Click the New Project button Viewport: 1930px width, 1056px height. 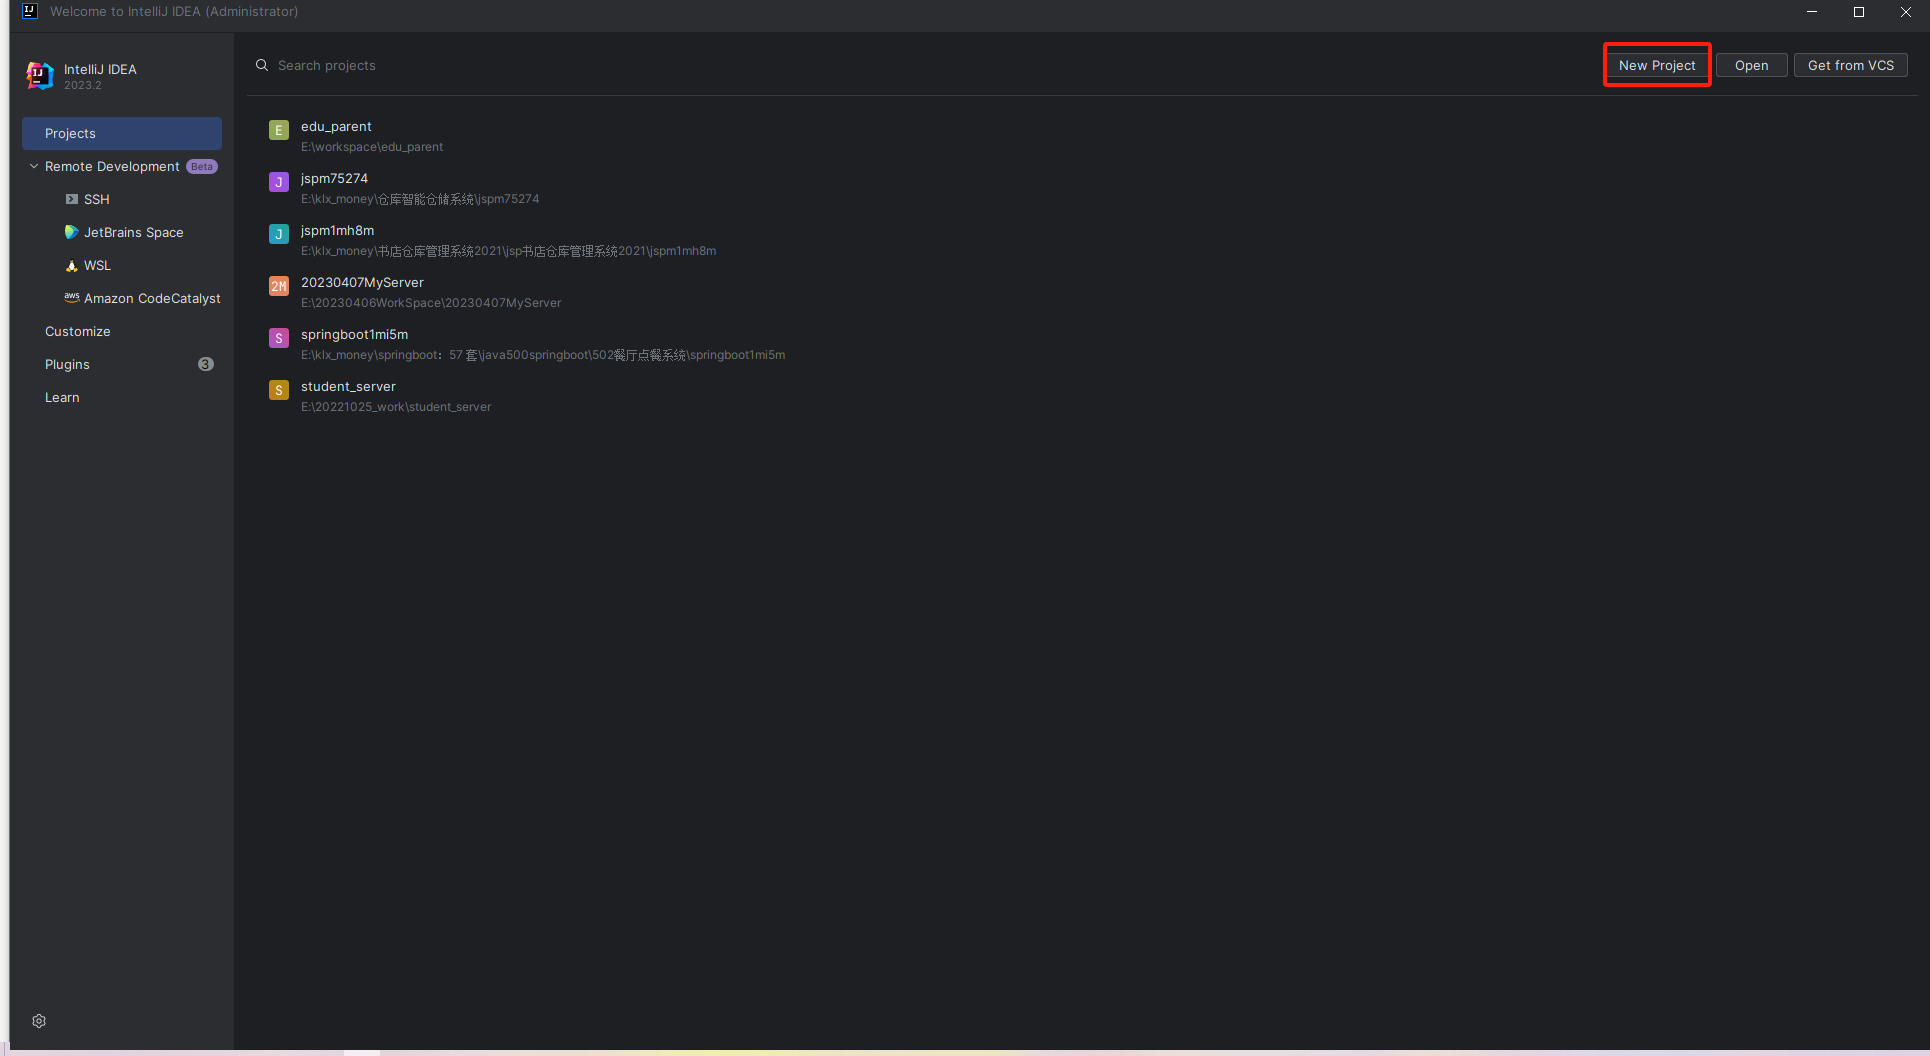pos(1657,65)
